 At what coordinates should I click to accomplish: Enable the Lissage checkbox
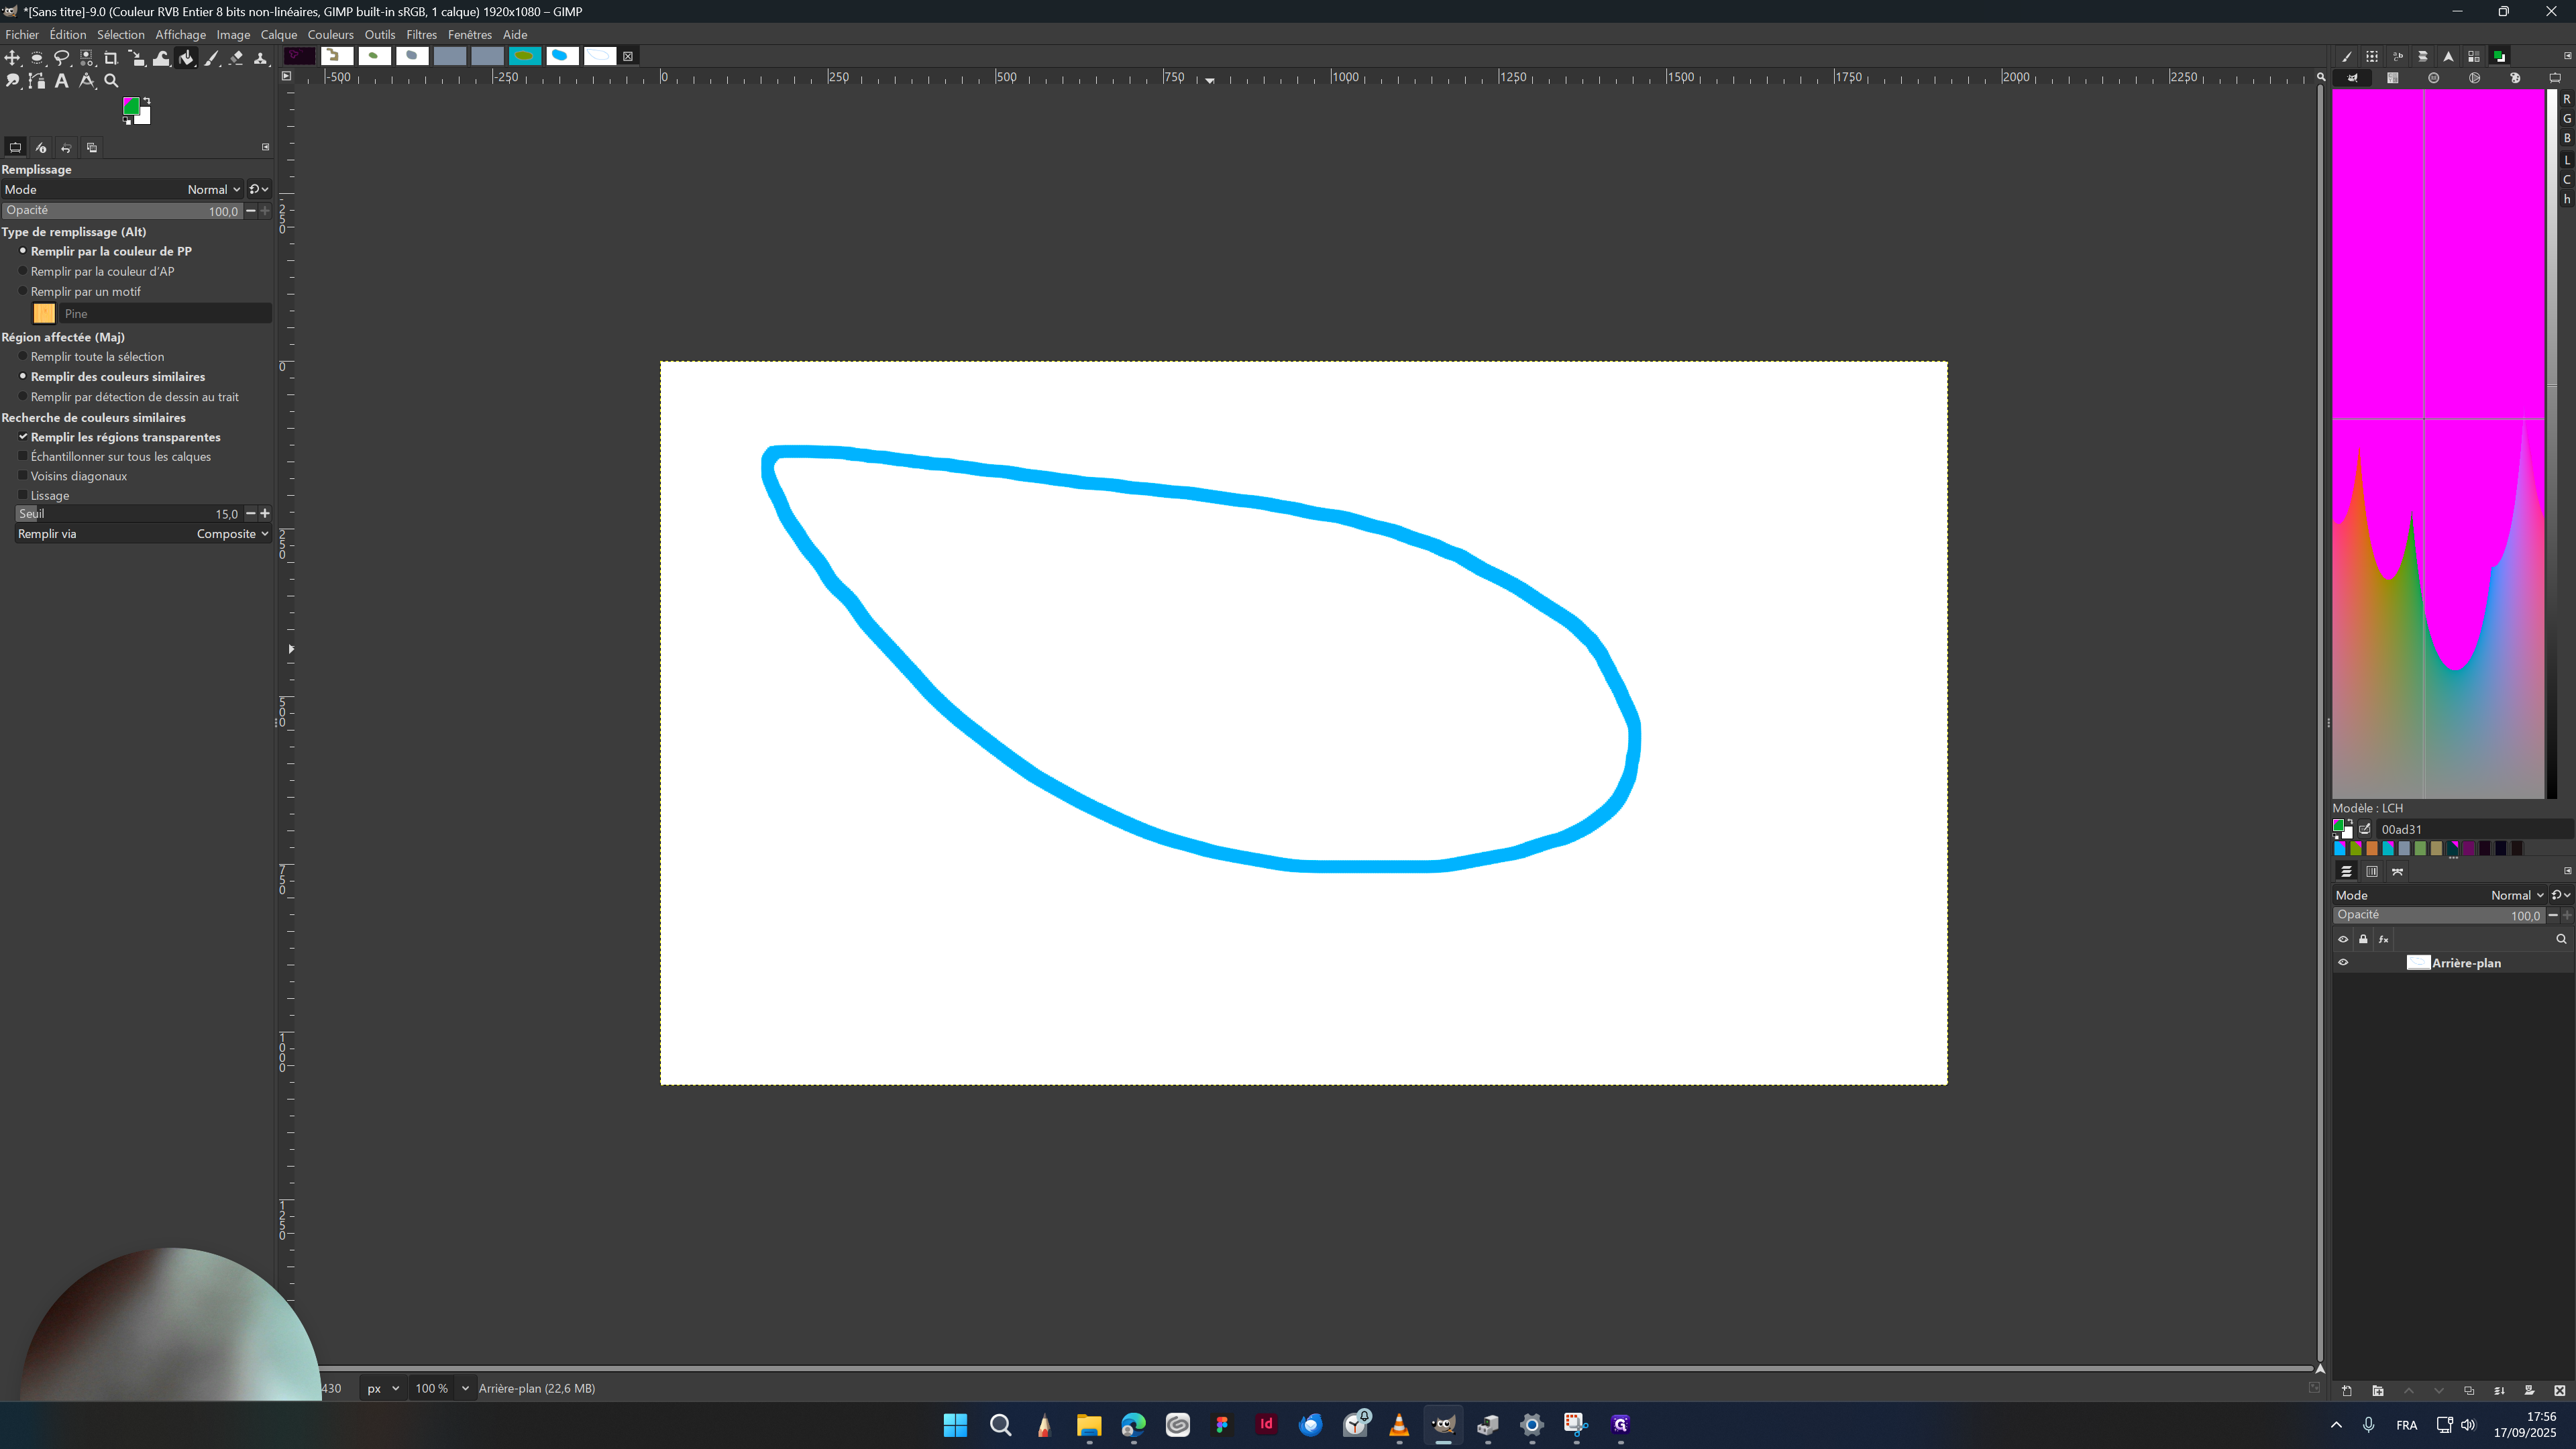point(23,495)
